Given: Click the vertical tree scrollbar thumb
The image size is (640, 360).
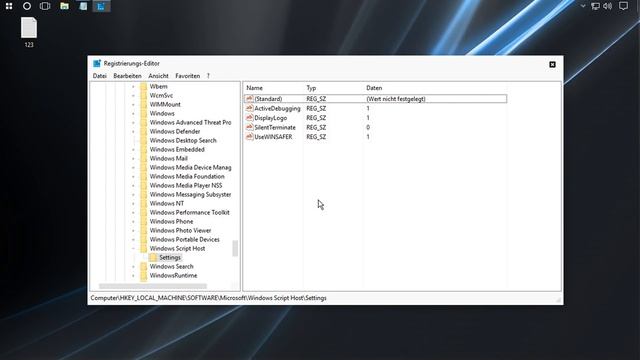Looking at the screenshot, I should (x=235, y=248).
